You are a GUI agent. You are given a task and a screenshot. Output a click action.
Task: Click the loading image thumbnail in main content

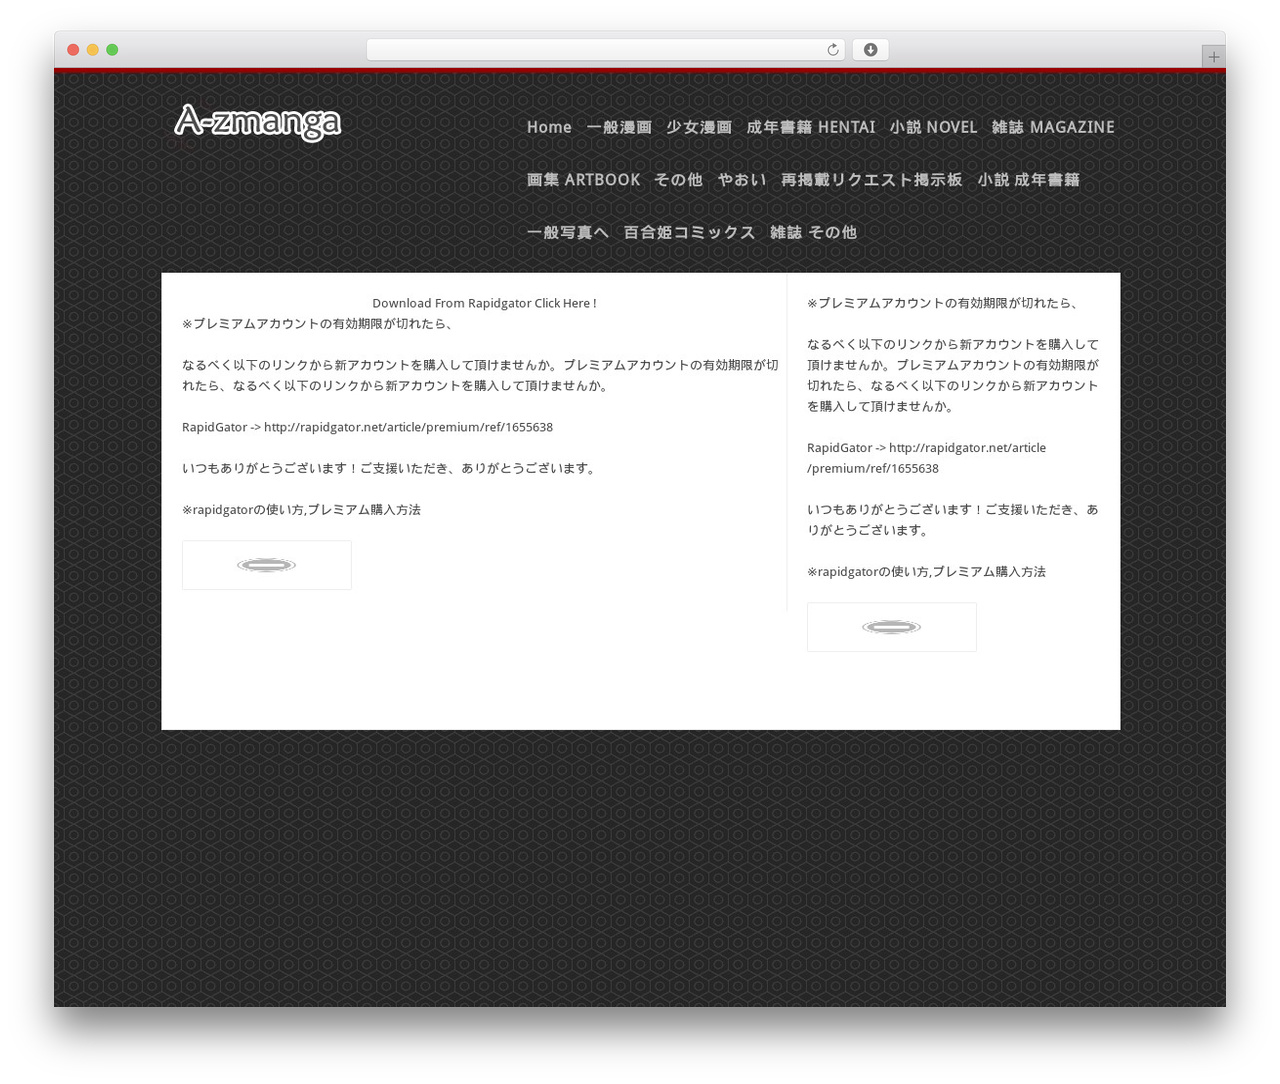click(x=267, y=565)
